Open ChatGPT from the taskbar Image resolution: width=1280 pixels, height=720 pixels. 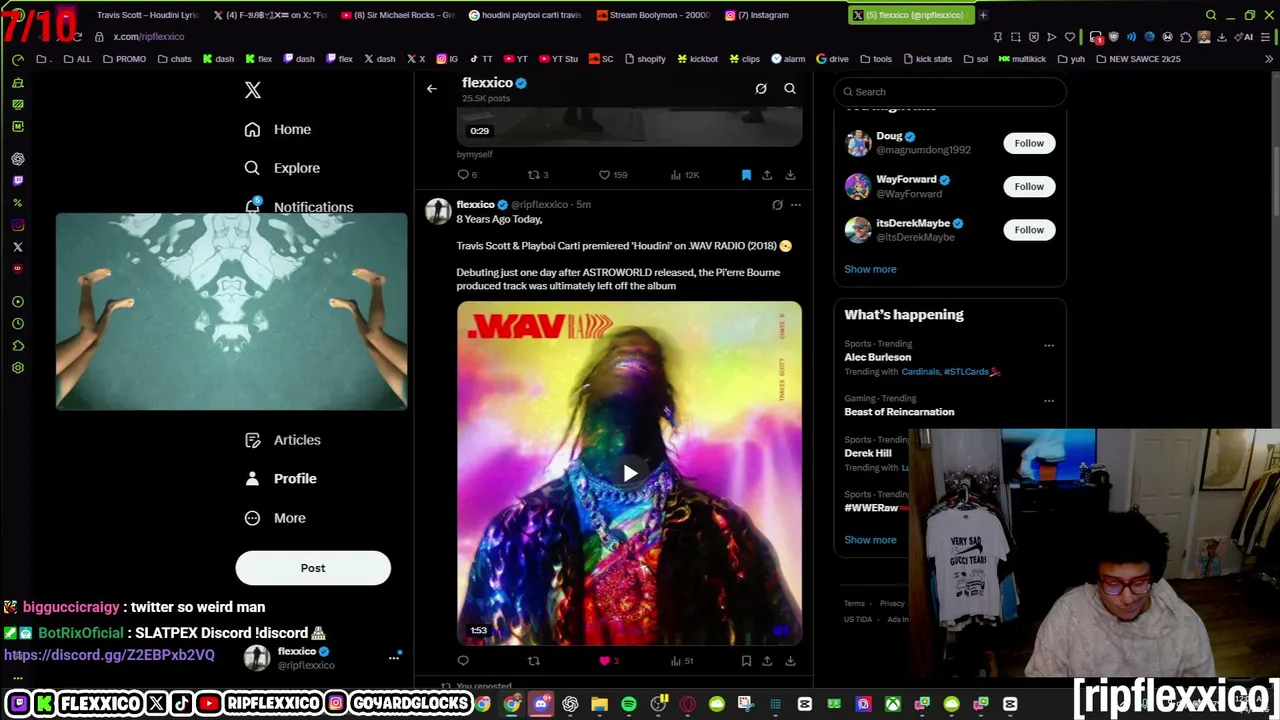[x=570, y=705]
